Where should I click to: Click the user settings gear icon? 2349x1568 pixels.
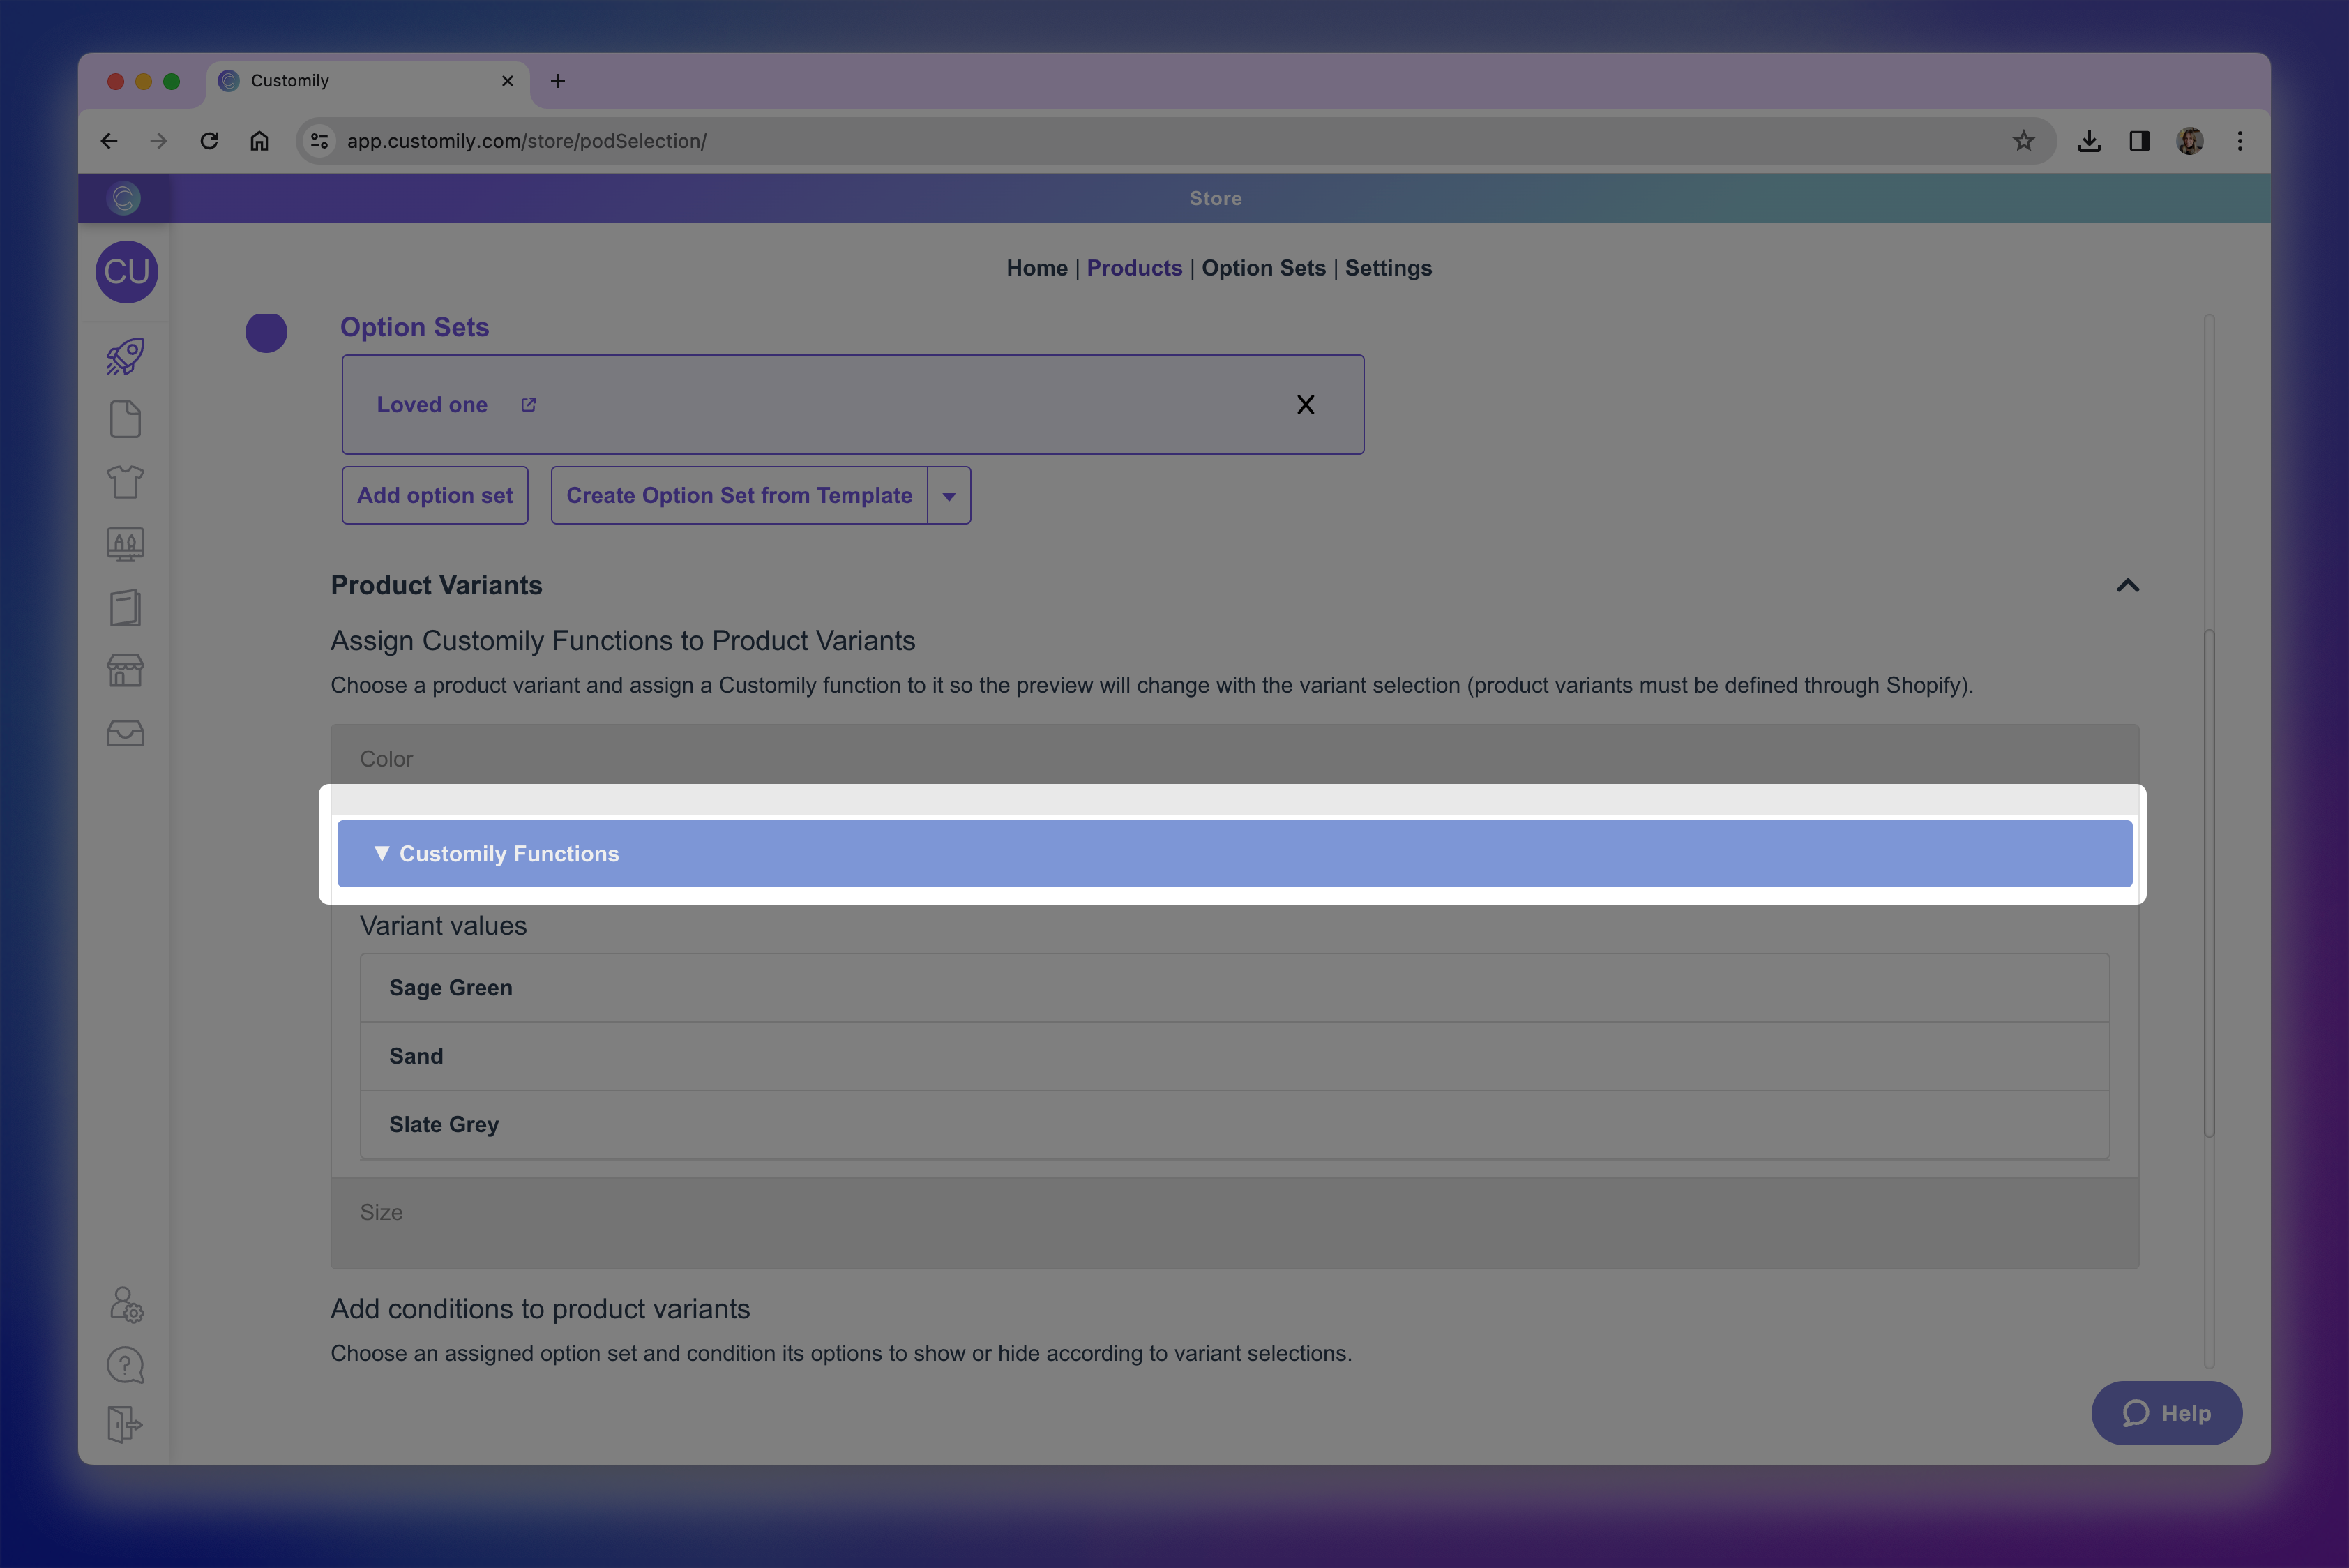[126, 1305]
